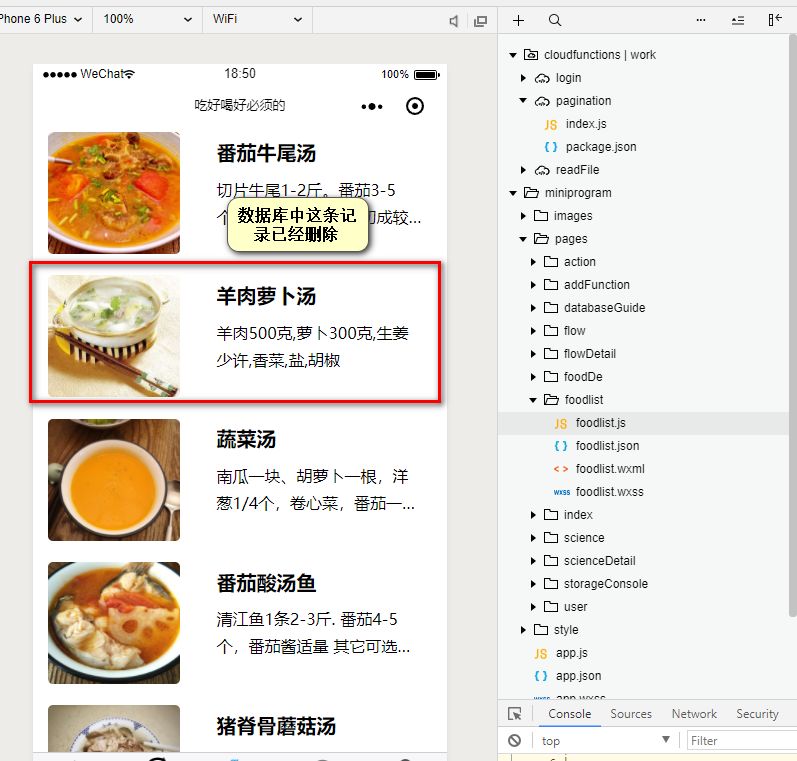The height and width of the screenshot is (761, 797).
Task: Tap the 番茄酸汤鱼 dish title
Action: tap(266, 583)
